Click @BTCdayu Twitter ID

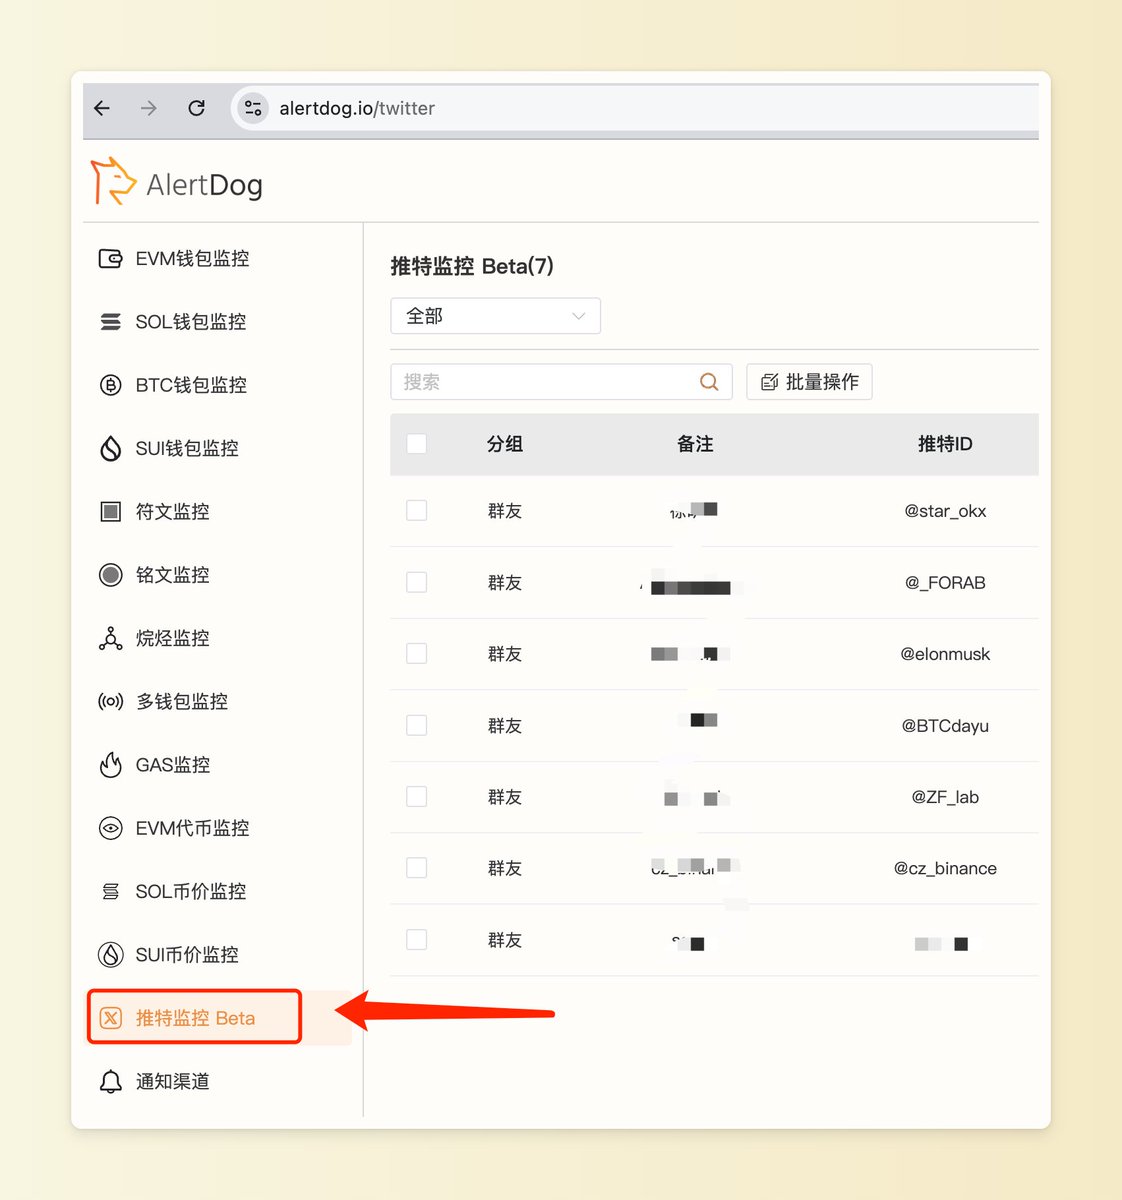pos(945,725)
